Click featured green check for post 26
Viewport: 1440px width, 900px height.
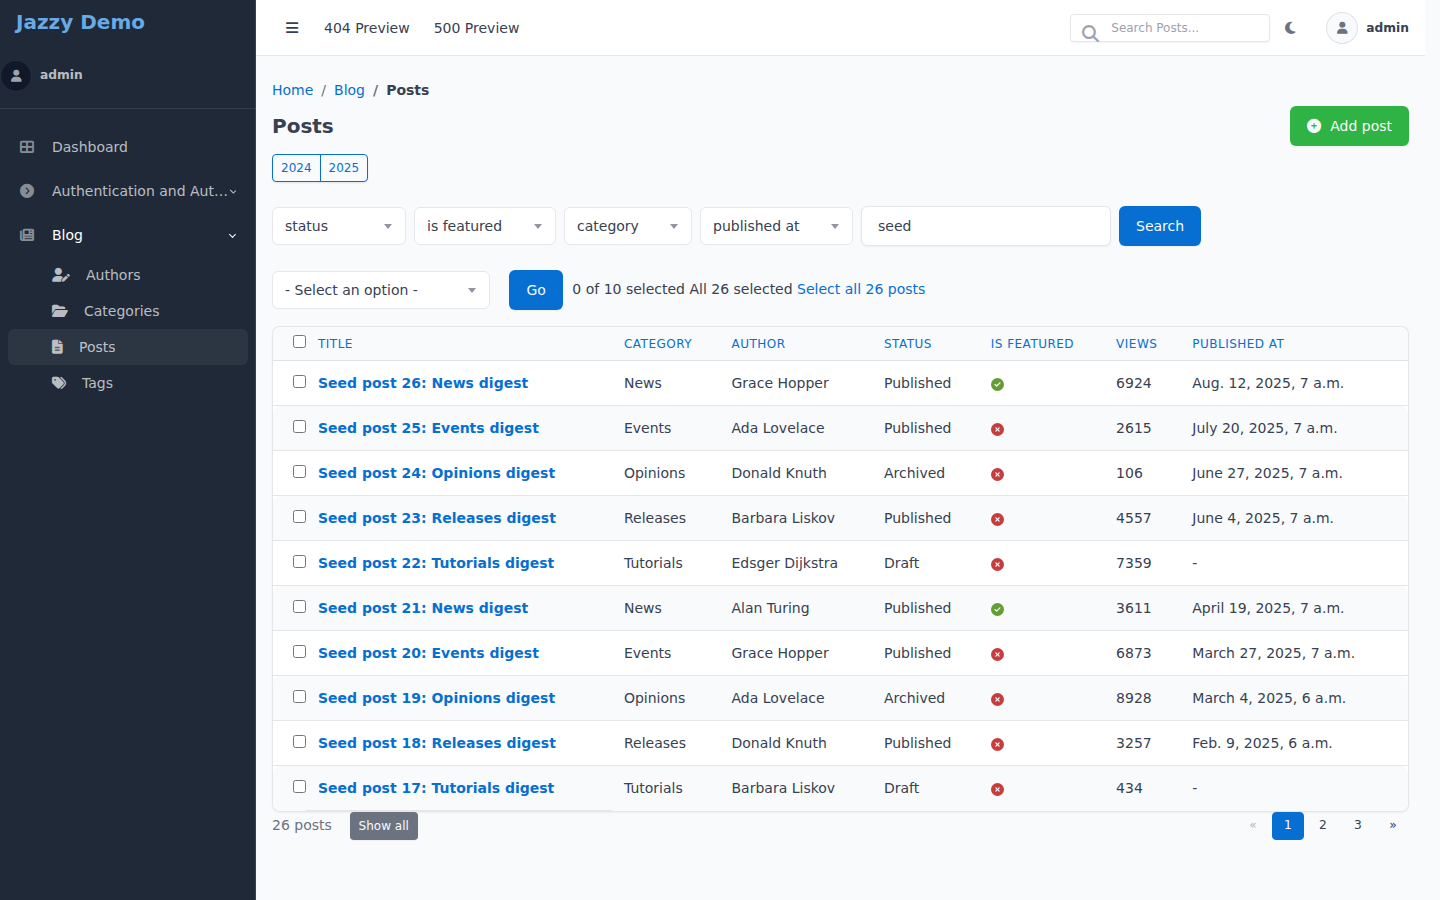[997, 384]
